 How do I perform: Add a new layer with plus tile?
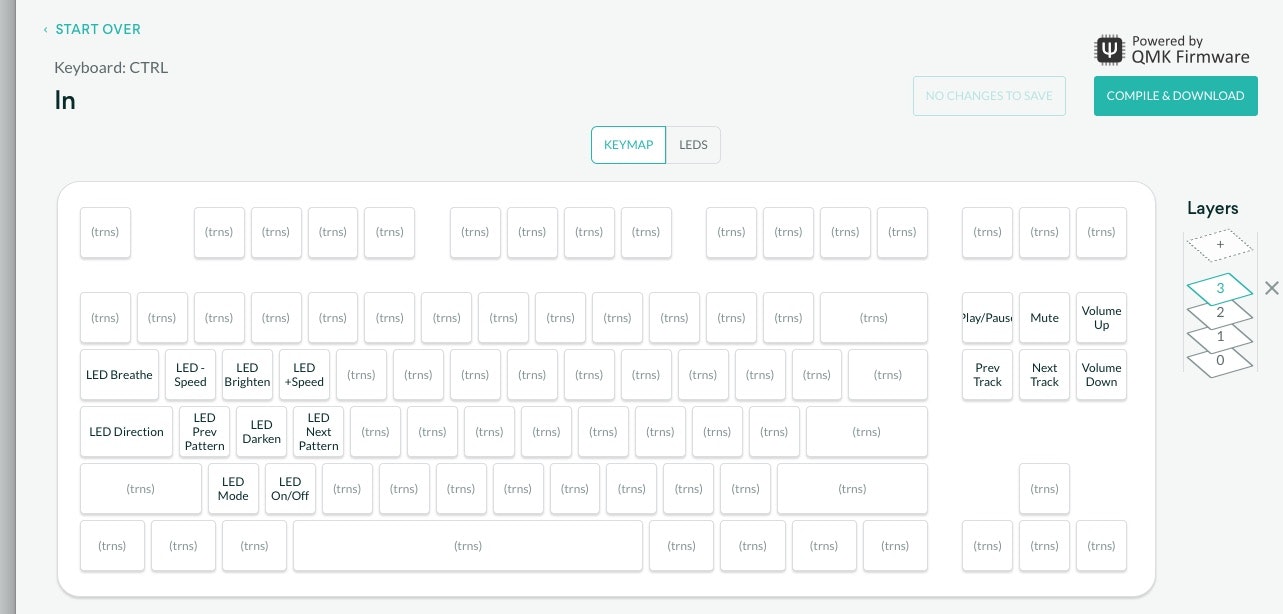click(1219, 244)
